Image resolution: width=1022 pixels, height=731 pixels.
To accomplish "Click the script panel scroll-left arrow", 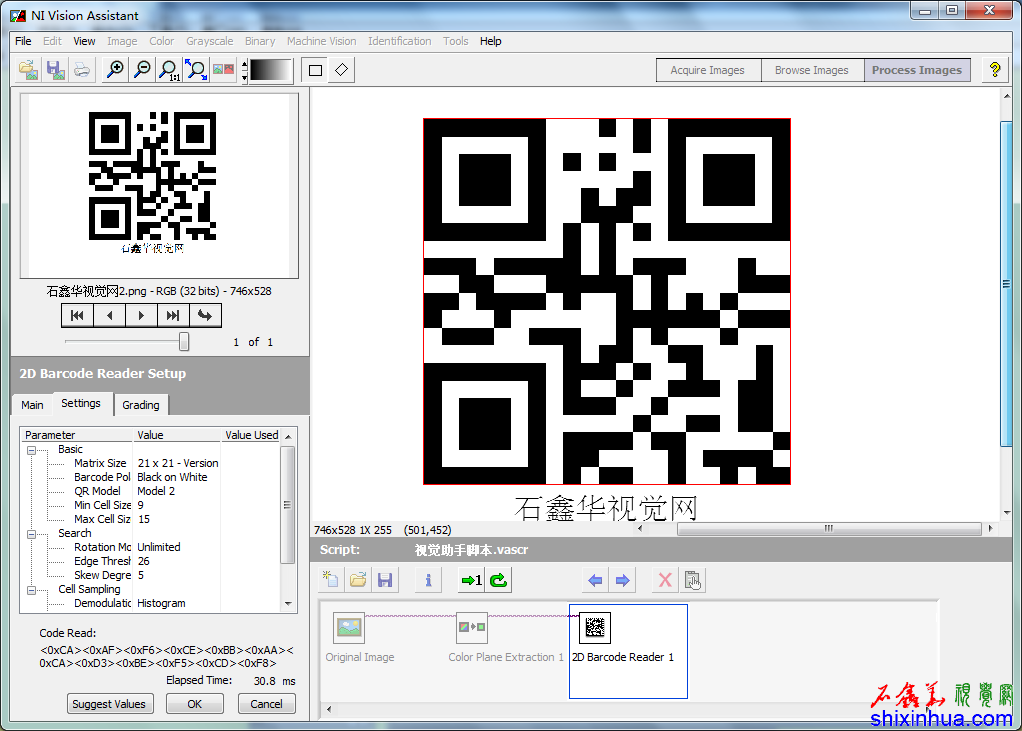I will pos(329,709).
